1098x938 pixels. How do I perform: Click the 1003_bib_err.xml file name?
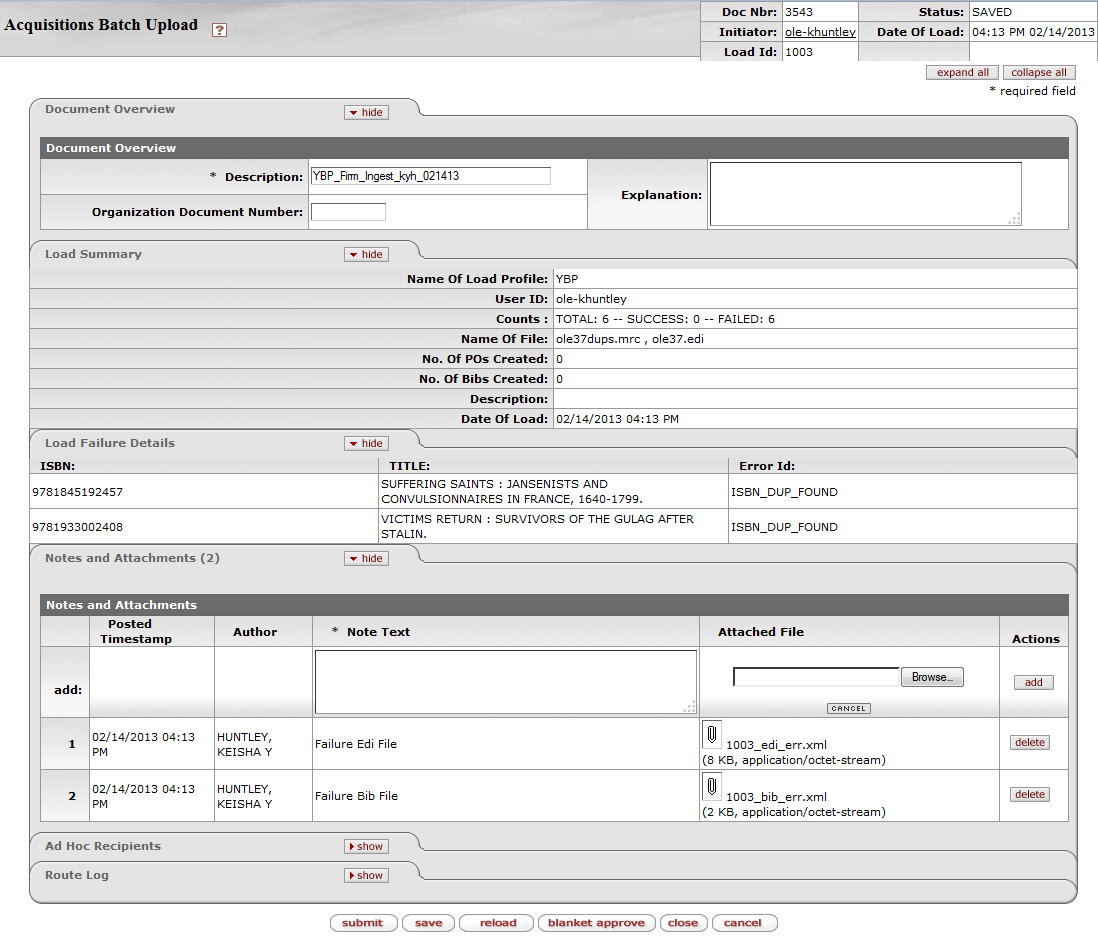click(777, 797)
